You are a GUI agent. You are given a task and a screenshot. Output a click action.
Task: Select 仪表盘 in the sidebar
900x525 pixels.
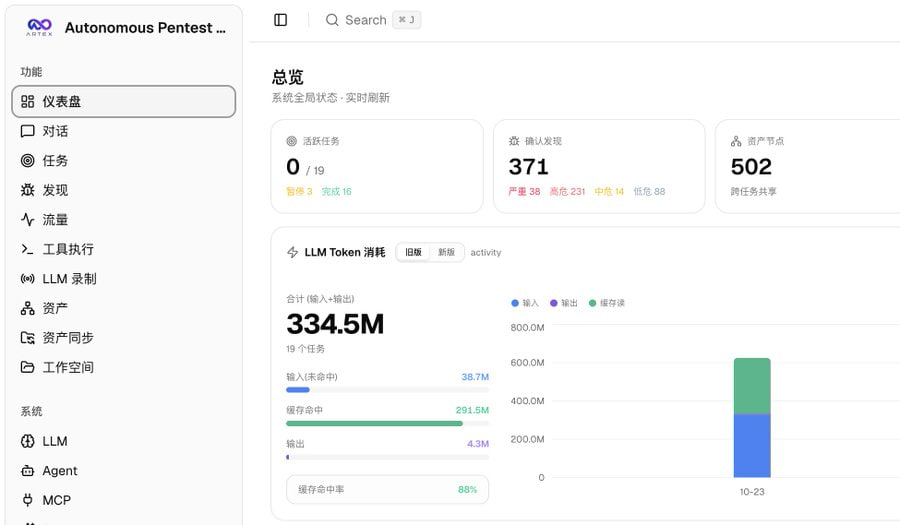tap(123, 102)
